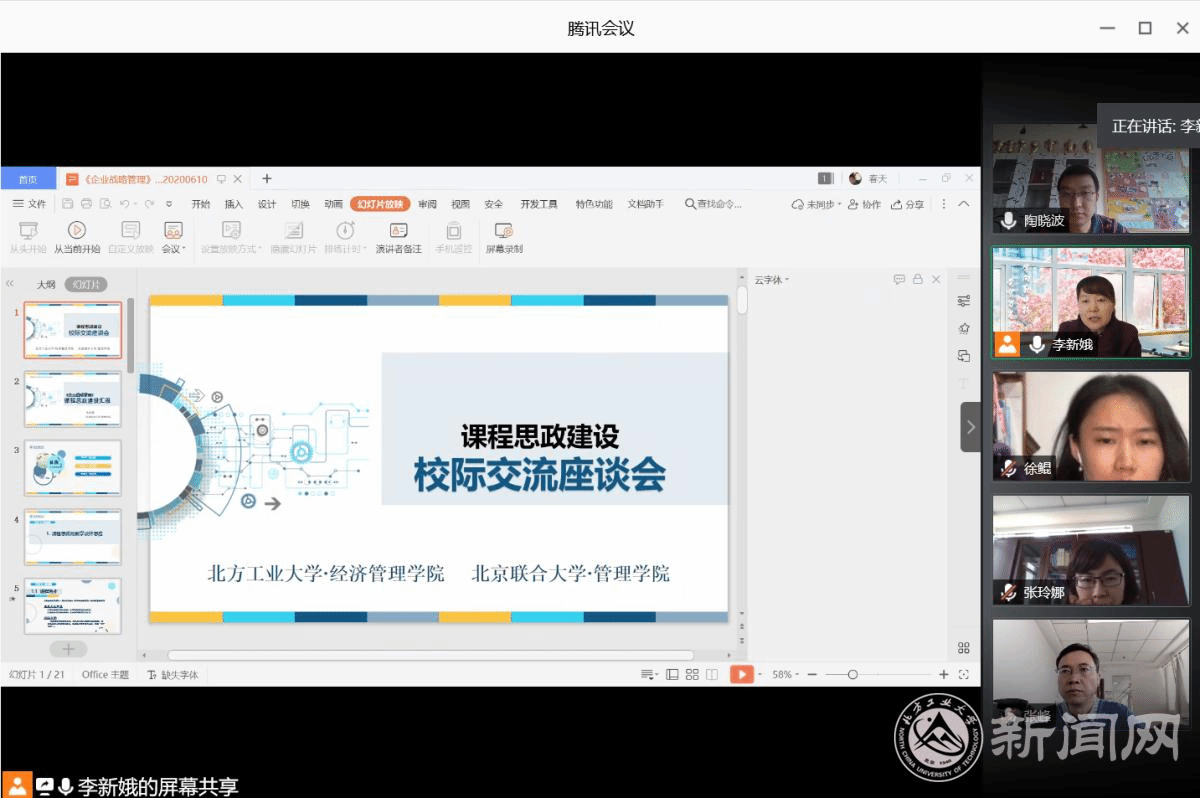
Task: Start 屏幕录制 screen recording
Action: click(504, 231)
